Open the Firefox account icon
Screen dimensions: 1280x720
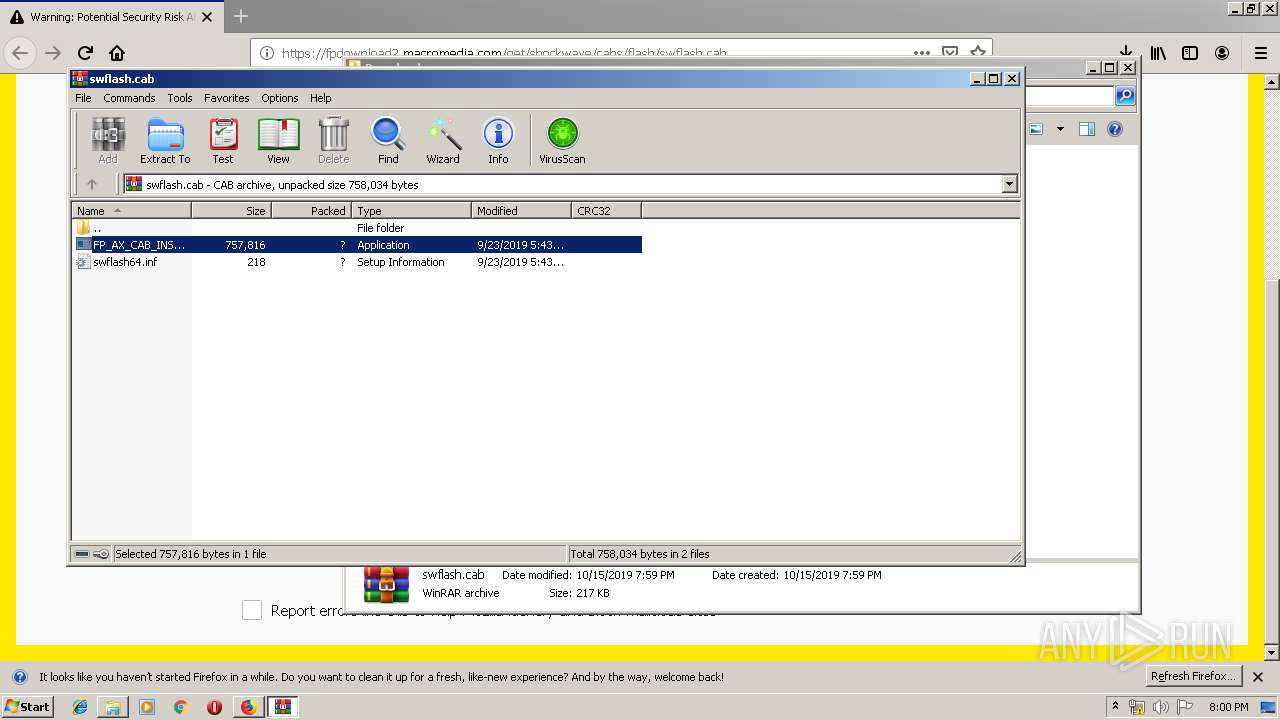pos(1222,53)
